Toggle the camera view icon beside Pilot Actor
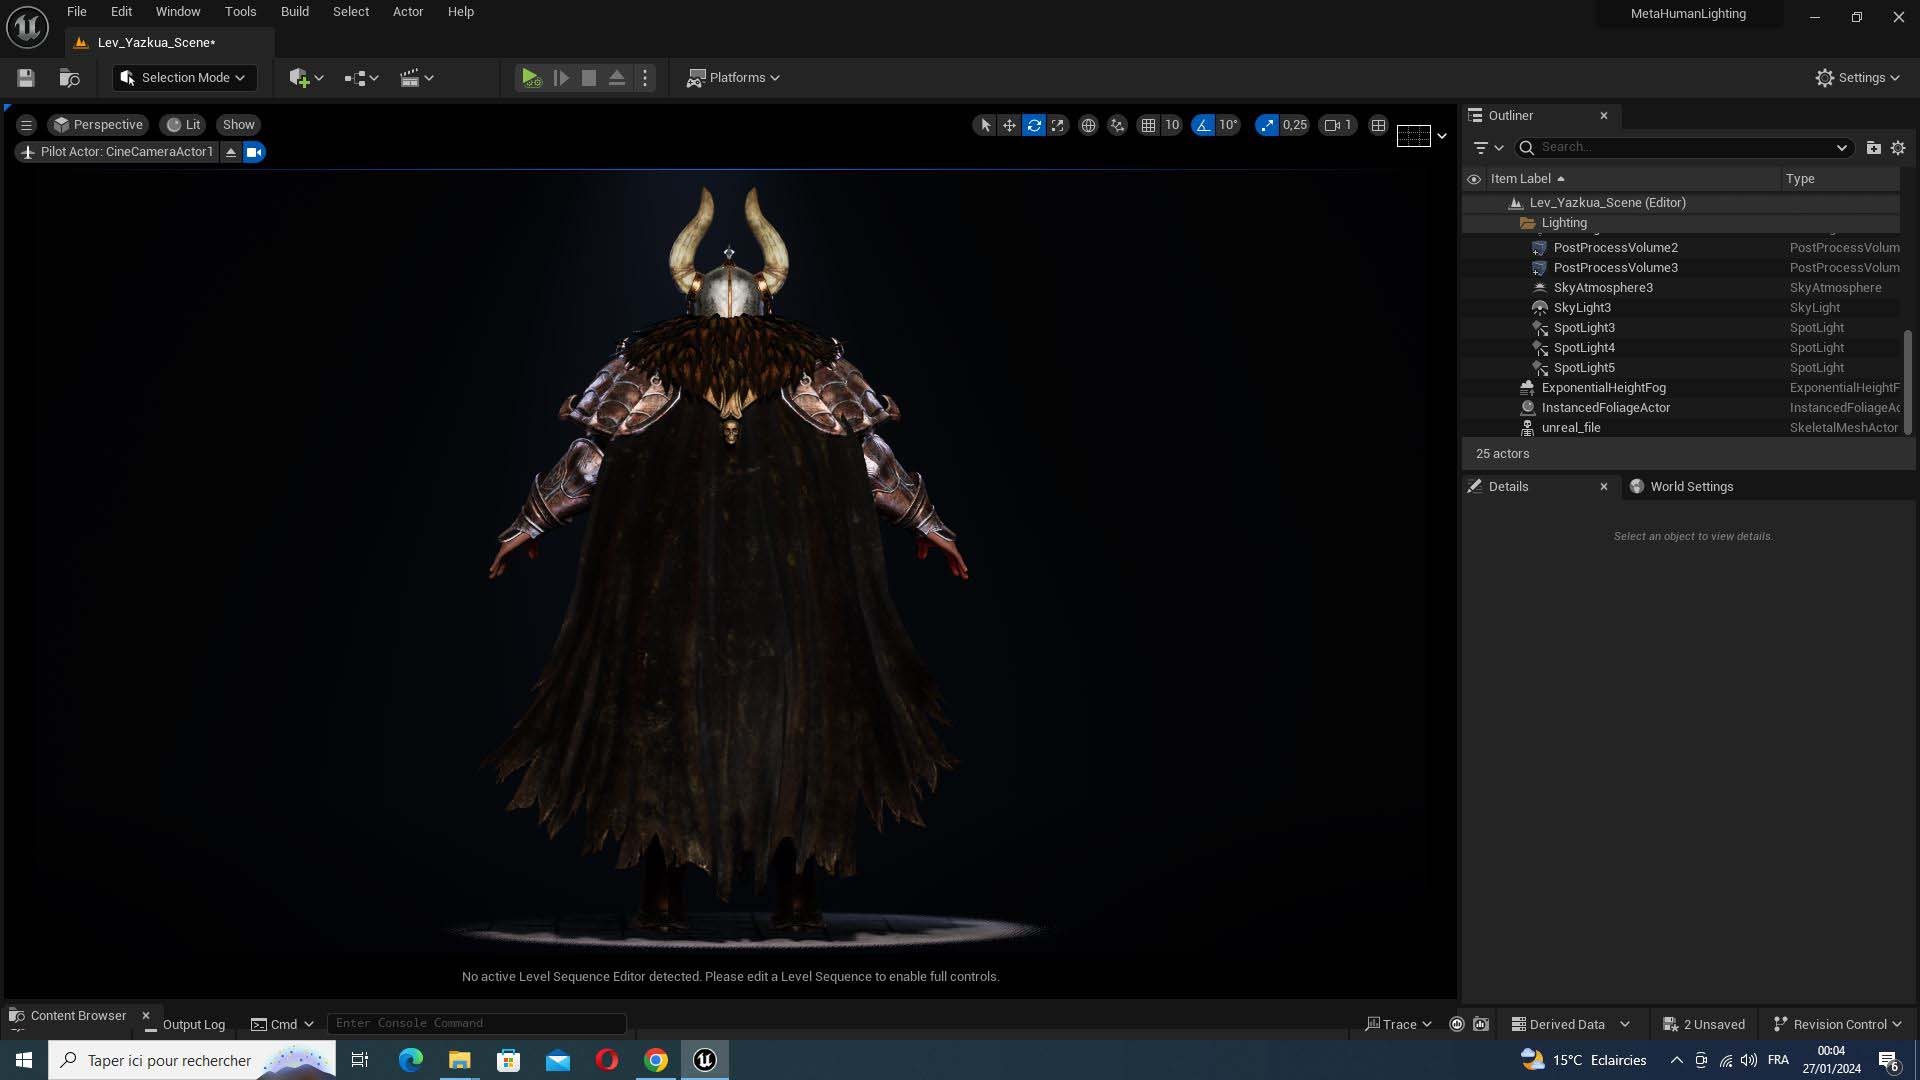This screenshot has width=1920, height=1080. tap(254, 152)
